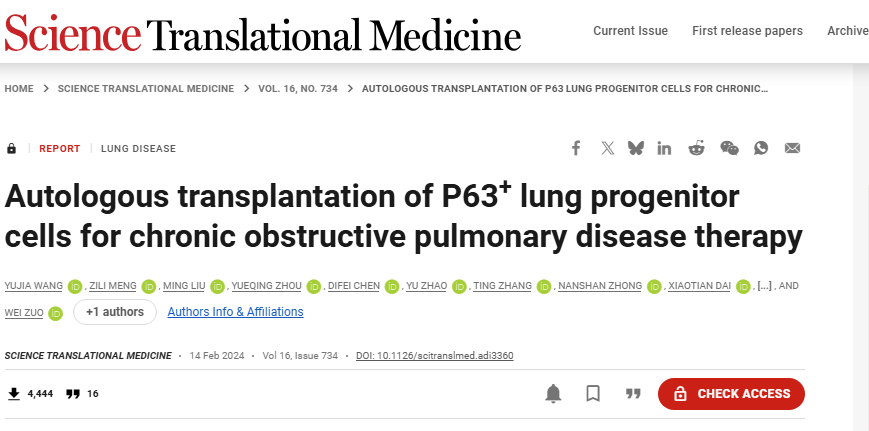Image resolution: width=869 pixels, height=431 pixels.
Task: Share article on X (Twitter)
Action: pos(608,148)
